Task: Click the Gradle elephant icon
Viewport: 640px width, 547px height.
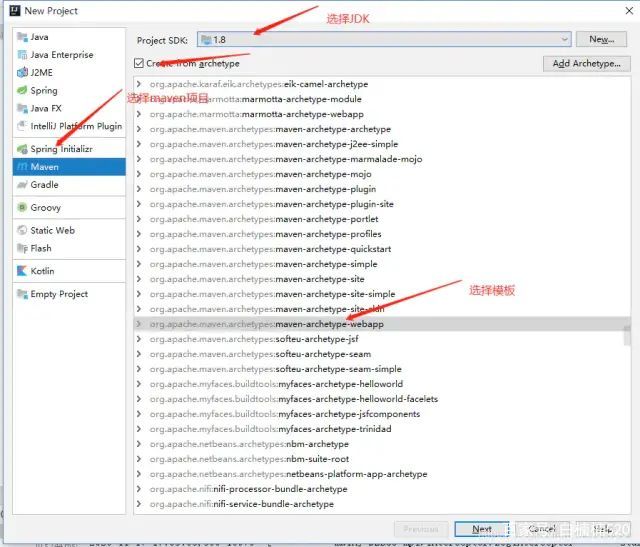Action: coord(22,185)
